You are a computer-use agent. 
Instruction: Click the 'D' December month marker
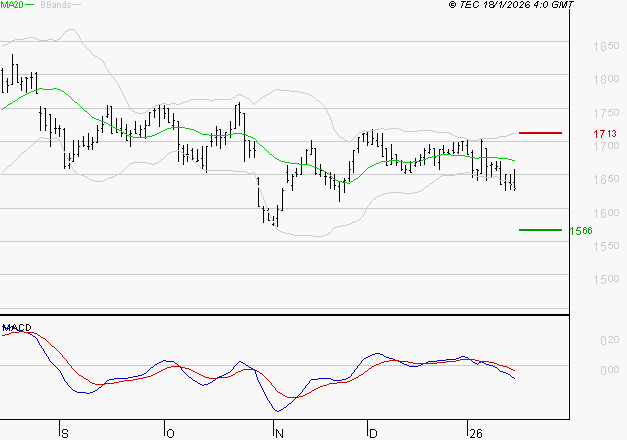[373, 432]
